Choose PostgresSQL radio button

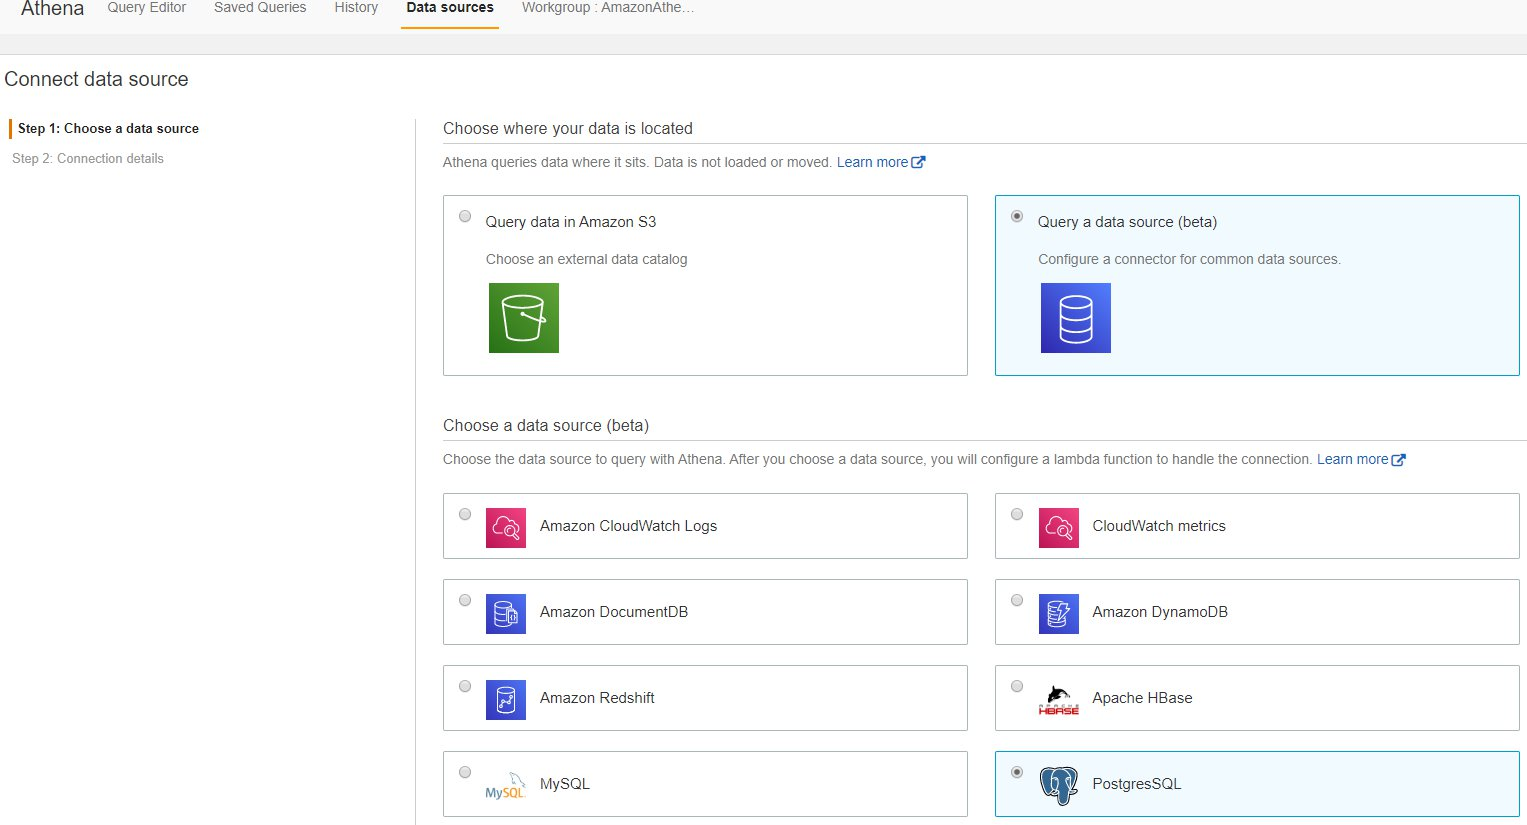(1017, 772)
